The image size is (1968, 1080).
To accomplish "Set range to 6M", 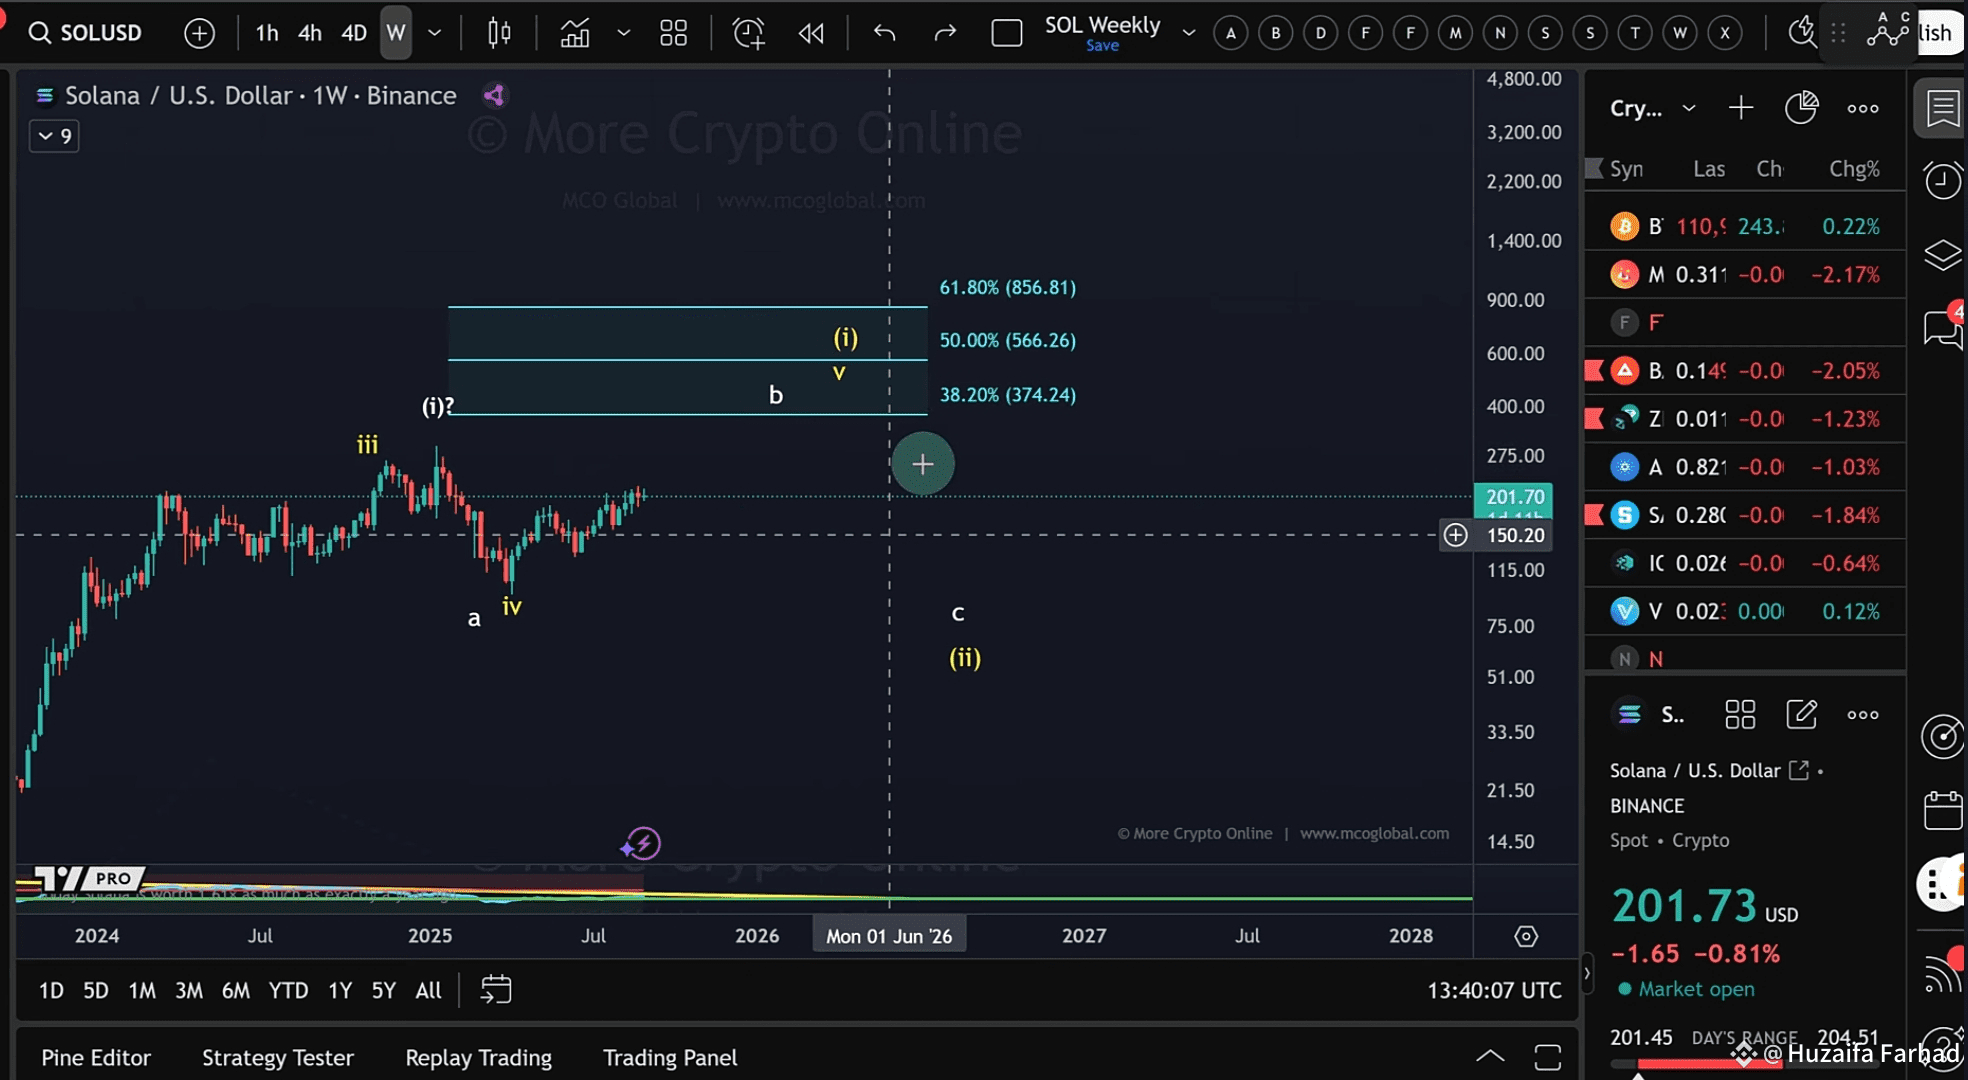I will (235, 990).
